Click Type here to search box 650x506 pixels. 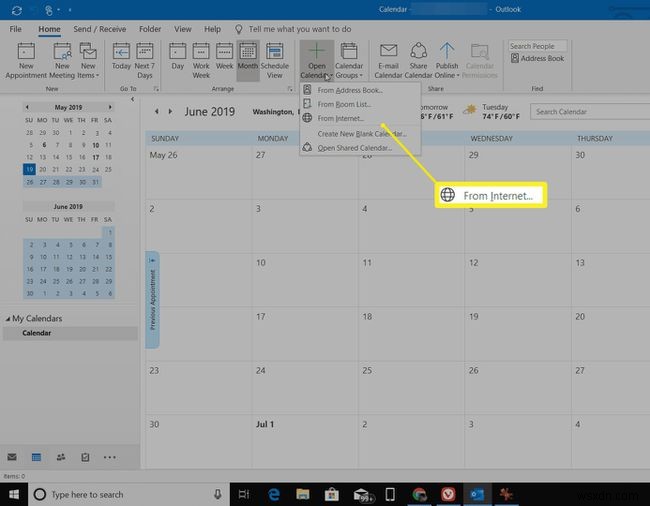[129, 494]
